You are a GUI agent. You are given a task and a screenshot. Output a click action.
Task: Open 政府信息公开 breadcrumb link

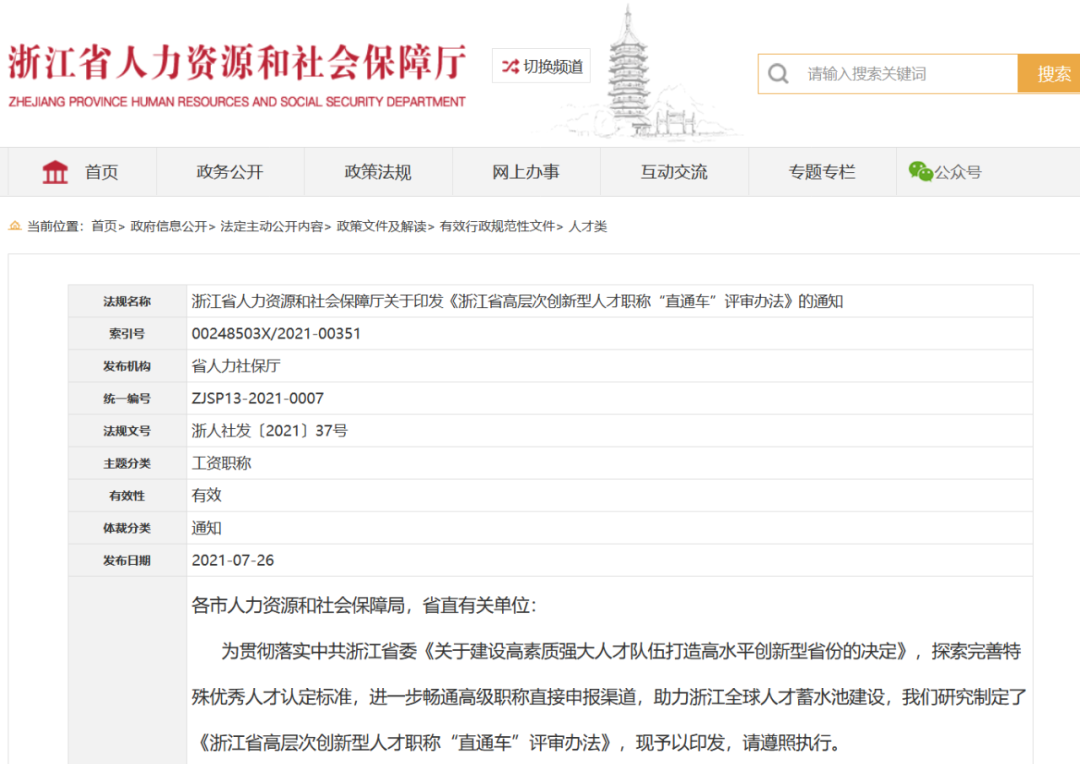[x=169, y=226]
